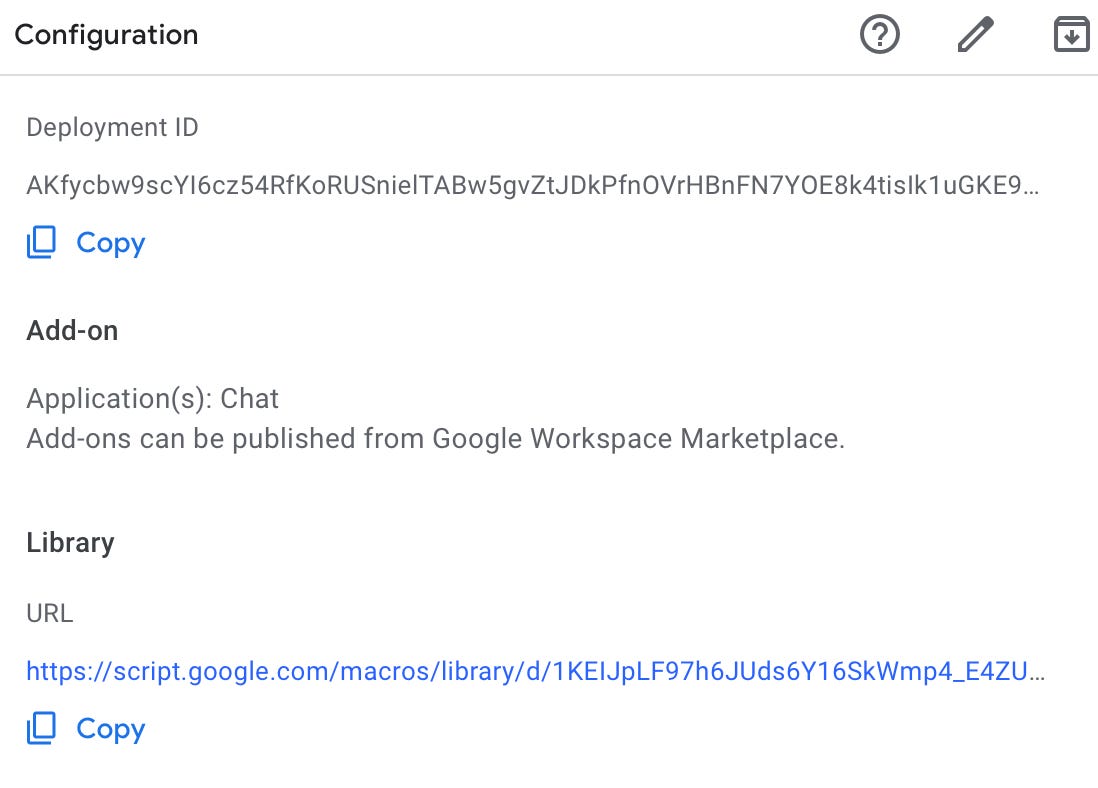Click the archive deployment icon

1071,36
